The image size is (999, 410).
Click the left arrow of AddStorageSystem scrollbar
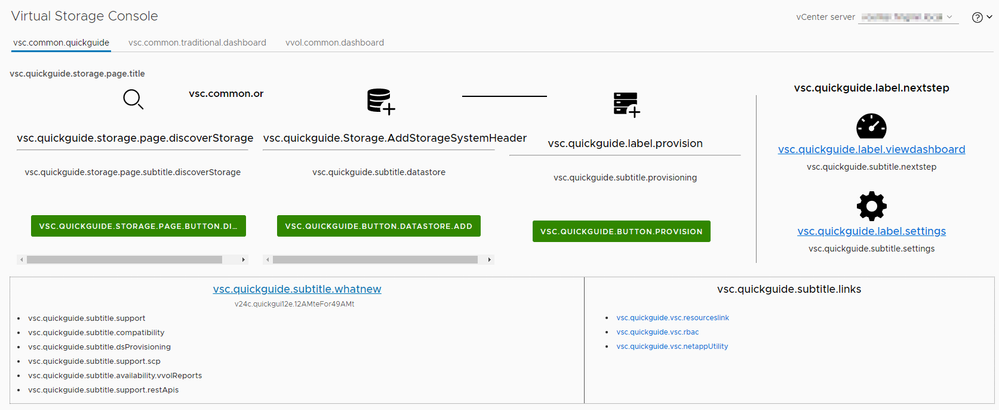(x=268, y=260)
